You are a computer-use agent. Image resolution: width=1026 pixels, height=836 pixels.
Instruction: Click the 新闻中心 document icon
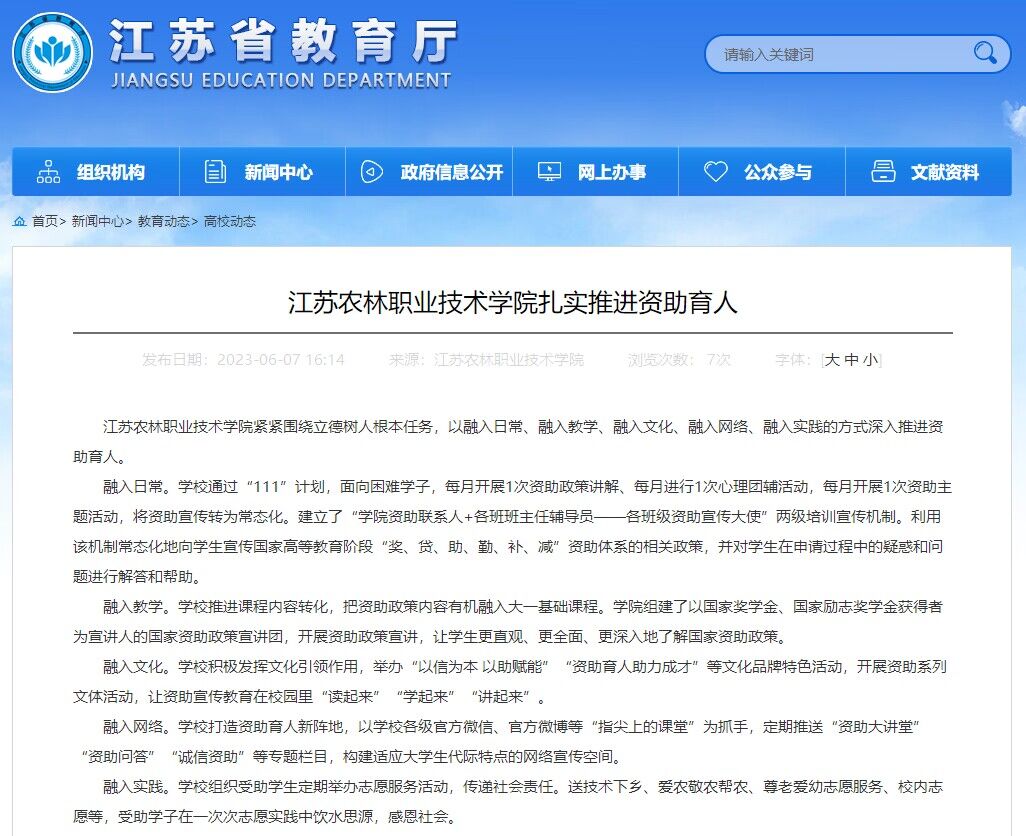point(215,172)
